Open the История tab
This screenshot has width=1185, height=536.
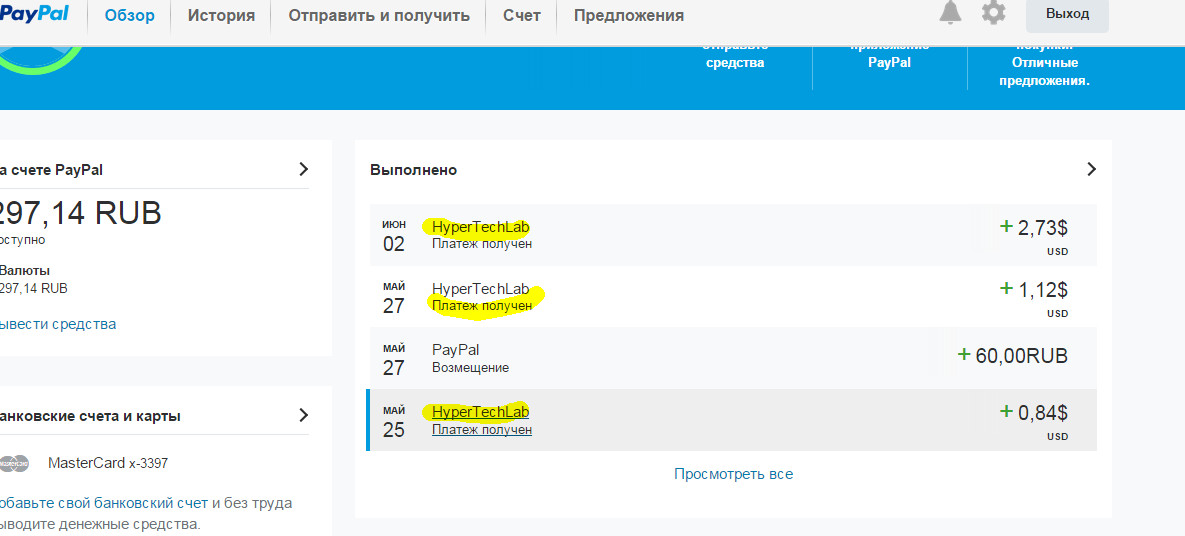coord(221,15)
